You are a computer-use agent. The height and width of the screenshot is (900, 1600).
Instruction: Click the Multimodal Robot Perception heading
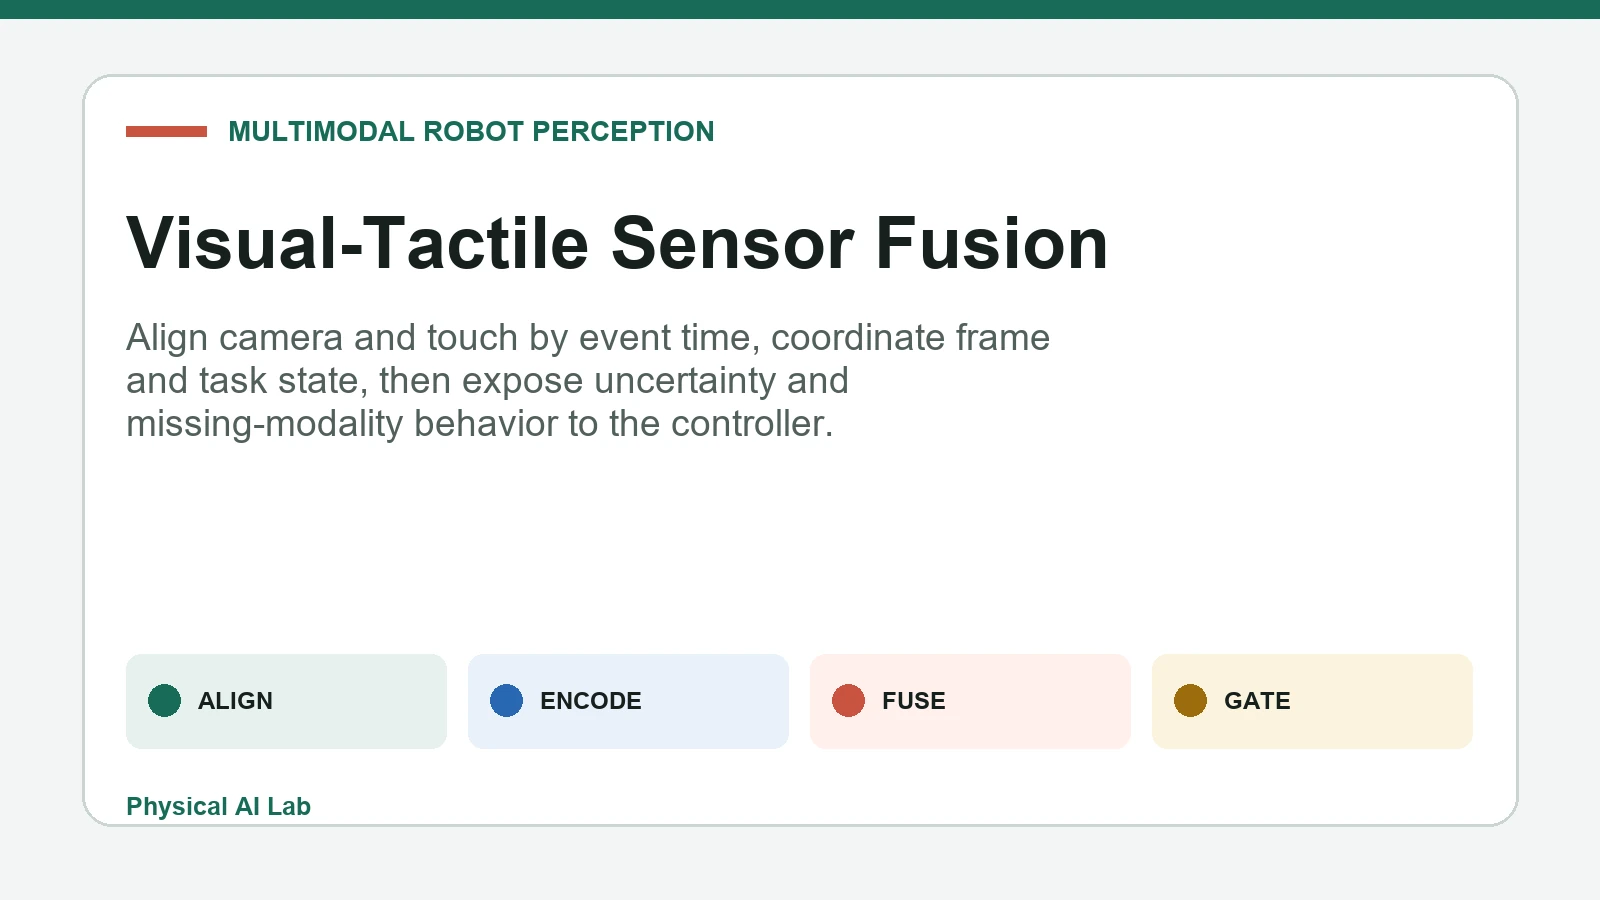pyautogui.click(x=471, y=131)
